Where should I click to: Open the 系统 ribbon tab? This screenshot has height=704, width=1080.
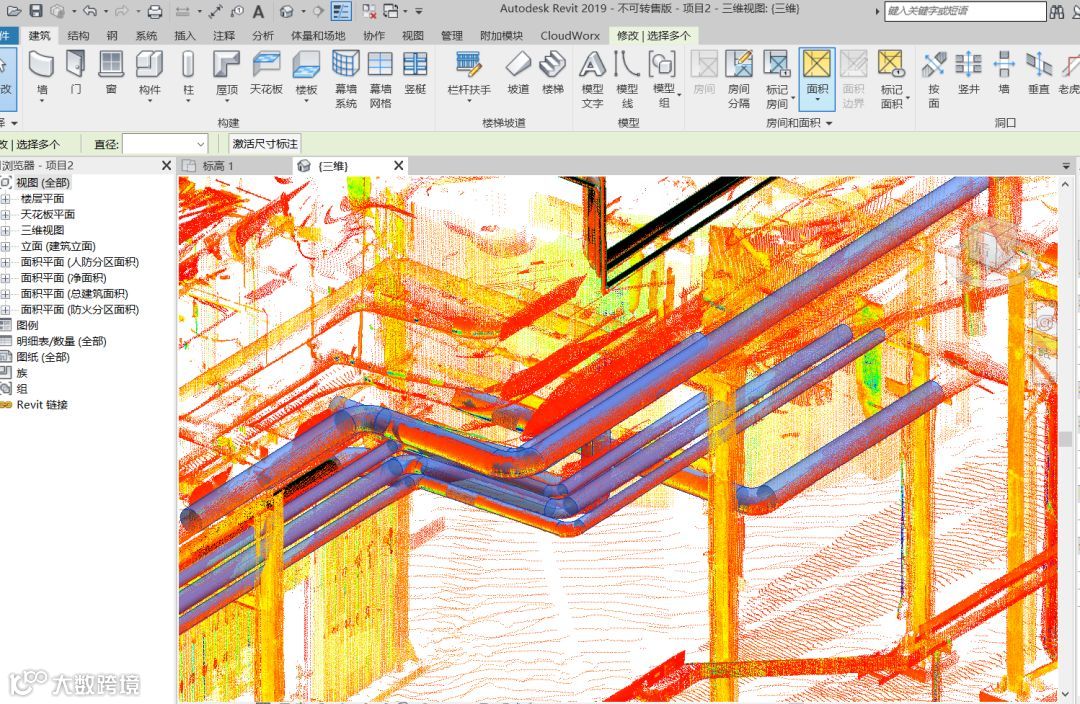coord(146,35)
